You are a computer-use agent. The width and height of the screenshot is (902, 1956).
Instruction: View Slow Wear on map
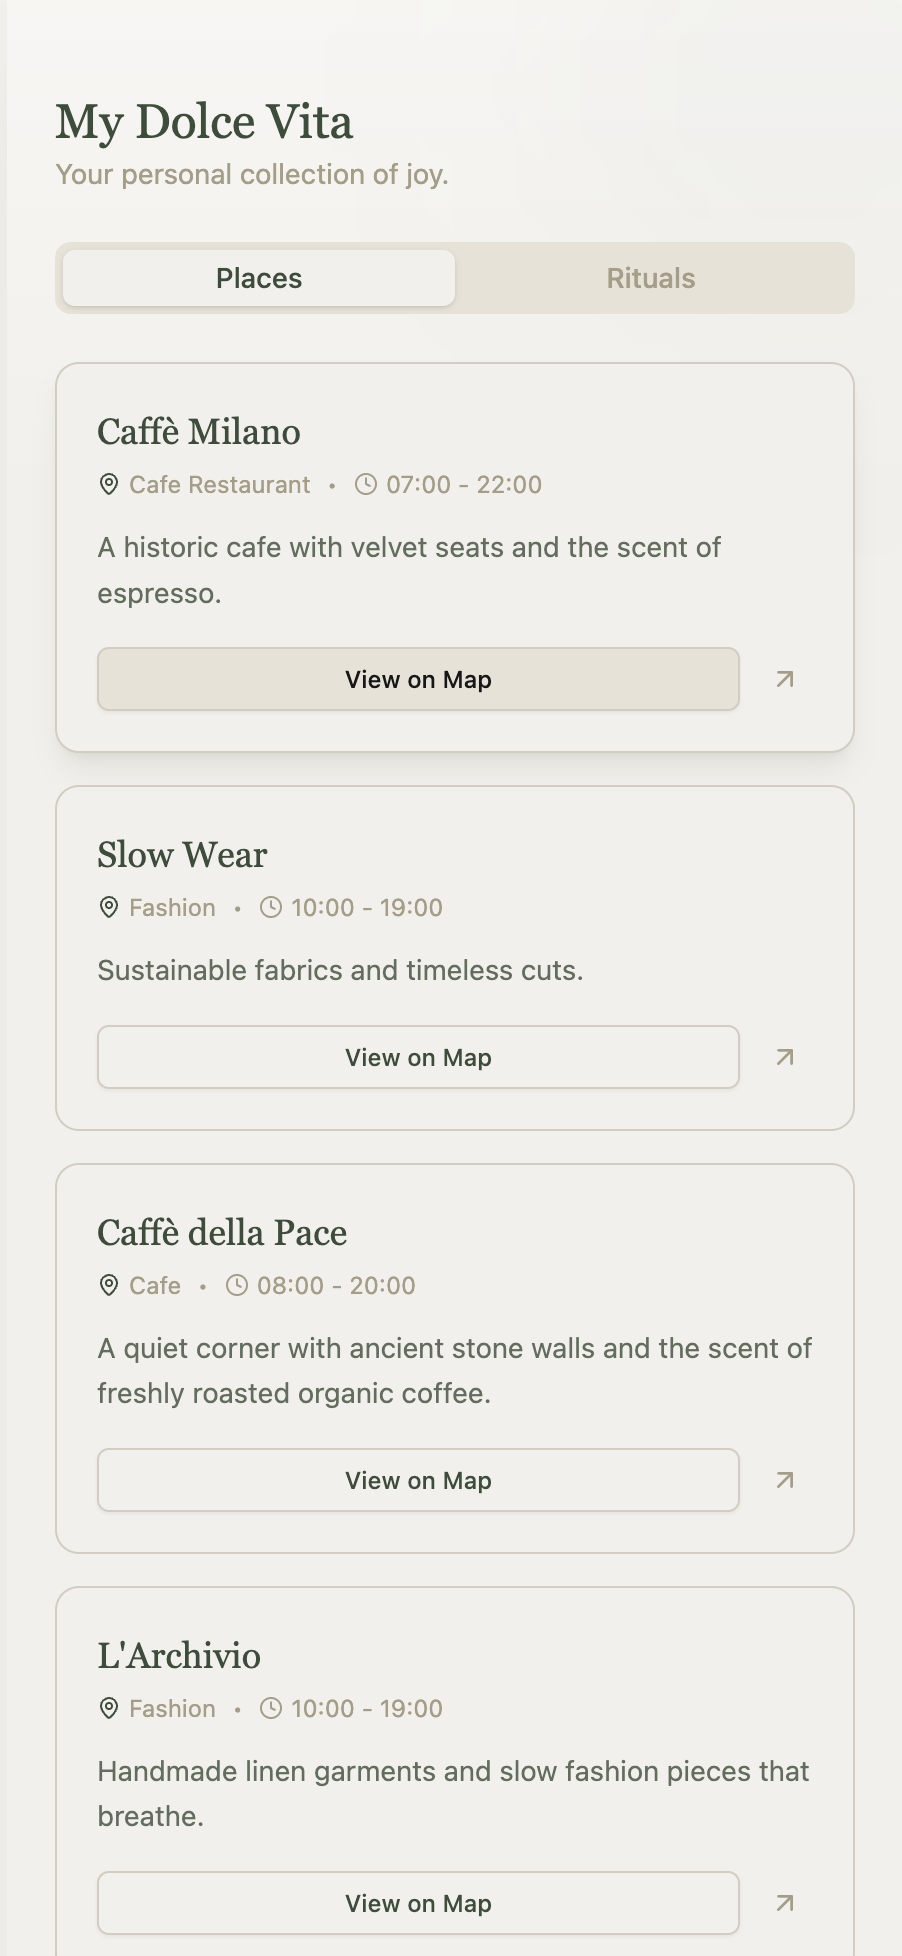pyautogui.click(x=418, y=1058)
